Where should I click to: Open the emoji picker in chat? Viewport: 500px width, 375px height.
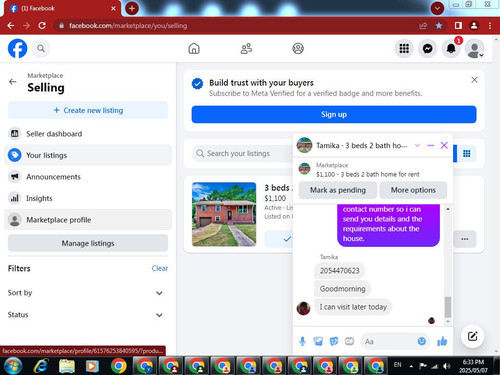coord(422,341)
